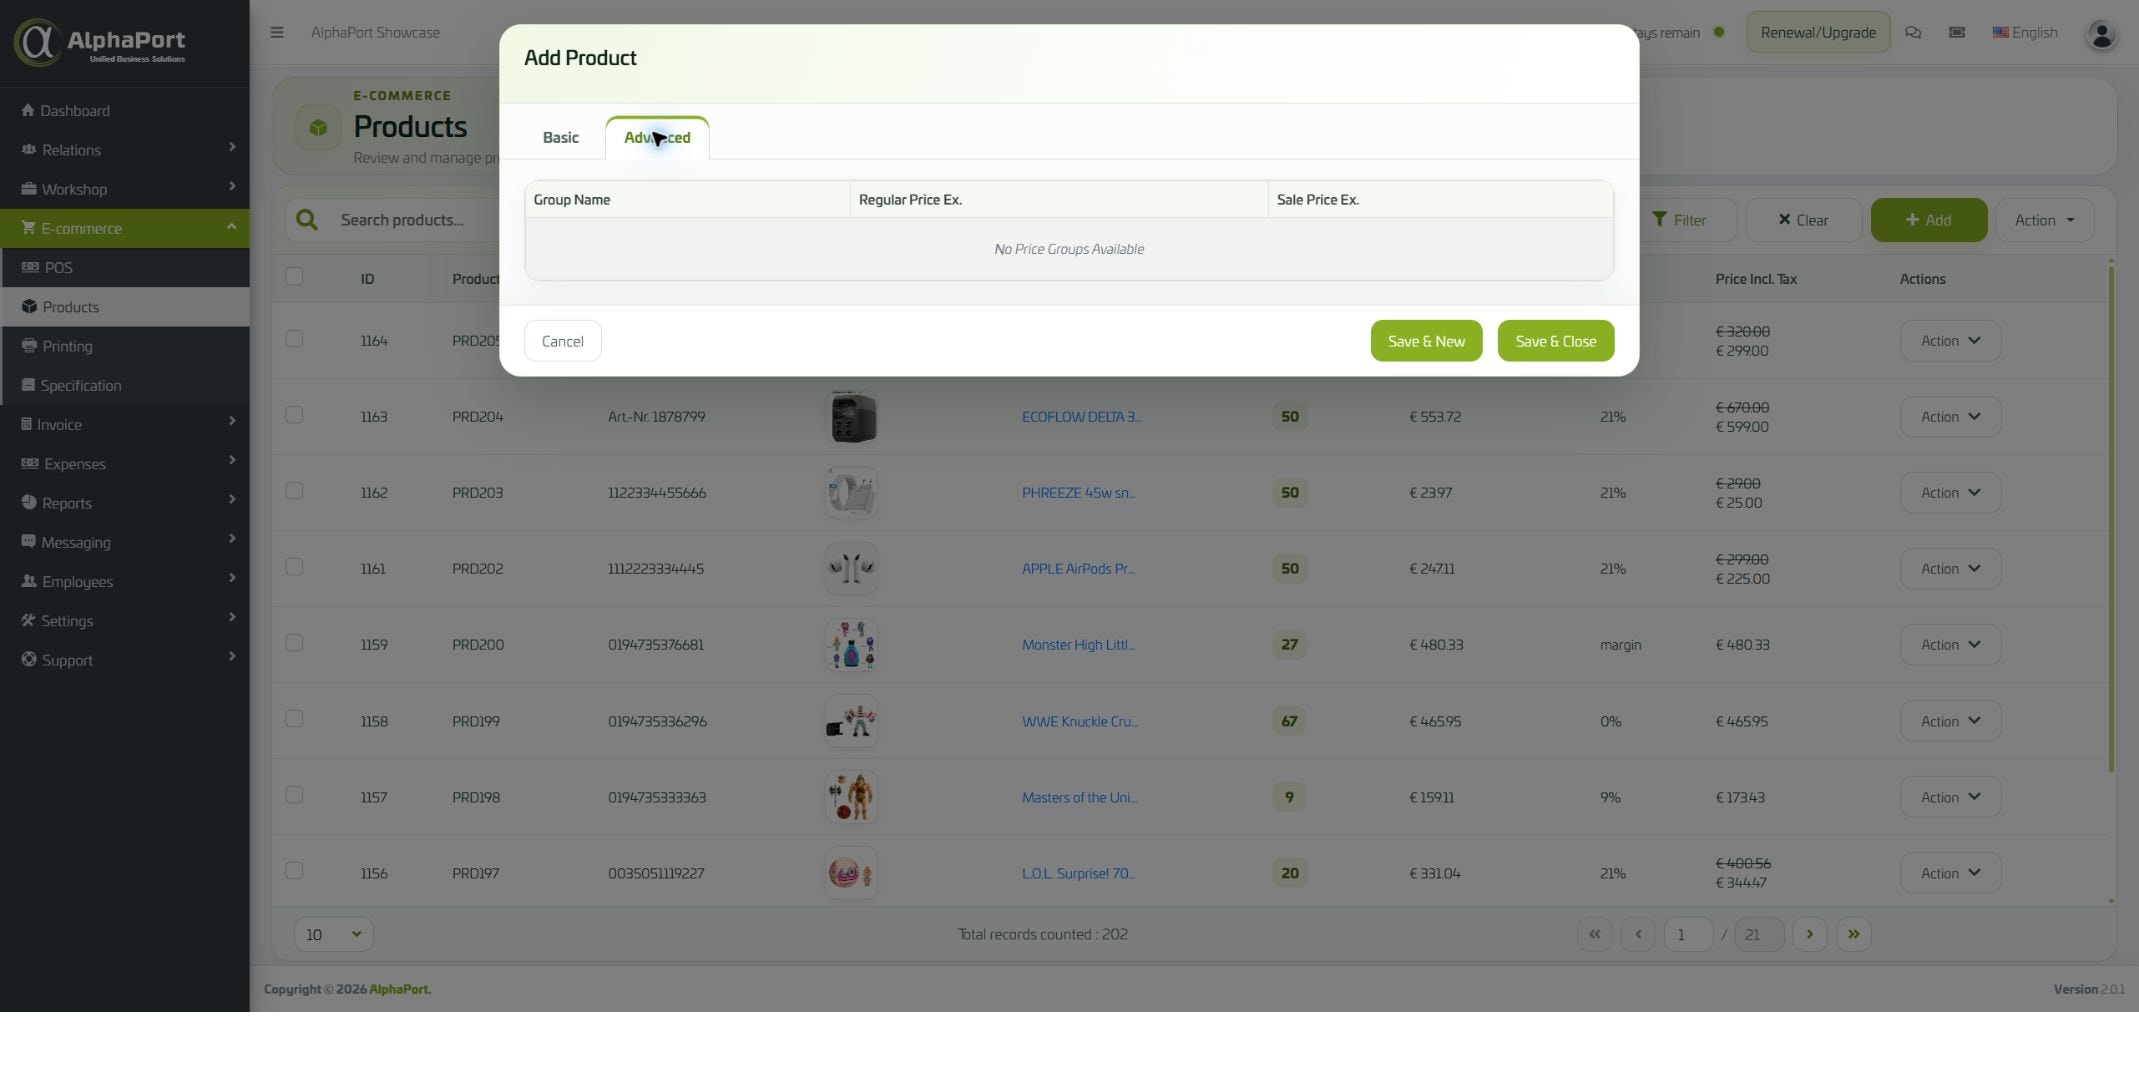Click the Save & New button
This screenshot has height=1080, width=2139.
coord(1426,341)
